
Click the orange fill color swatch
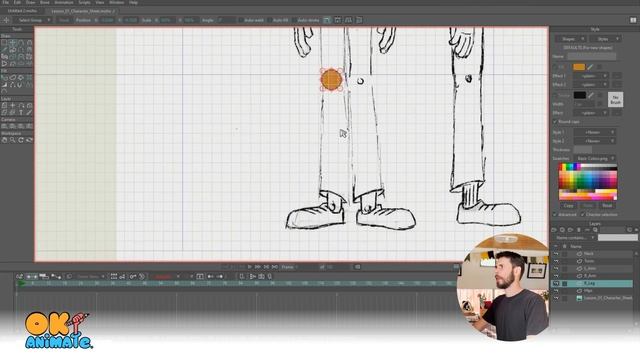(579, 67)
